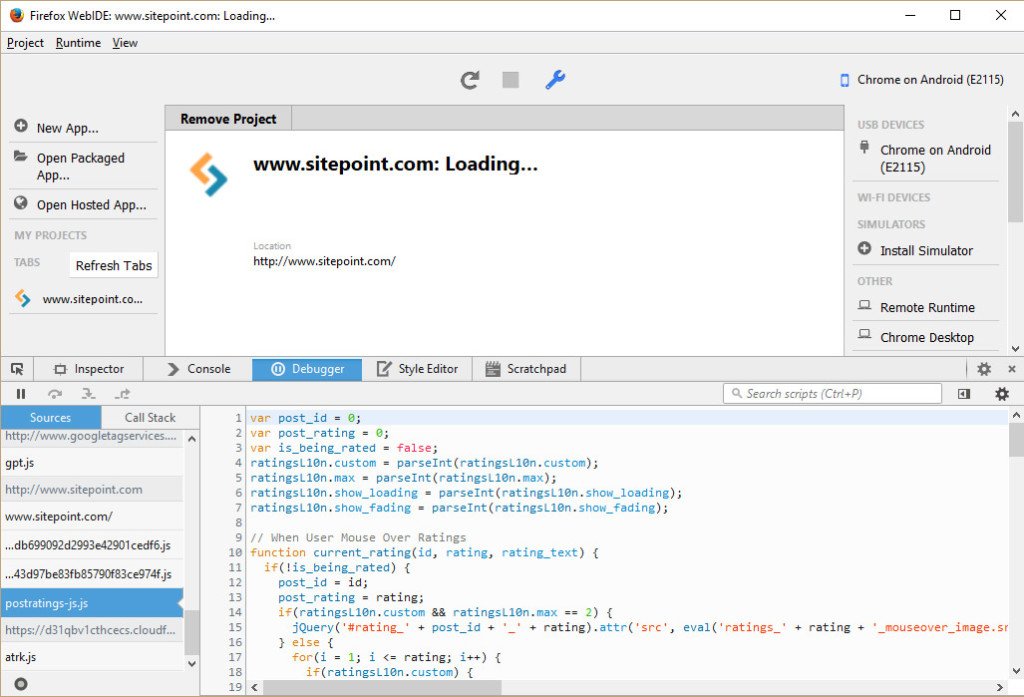Select the Sources pane tab
Viewport: 1024px width, 697px height.
point(51,418)
